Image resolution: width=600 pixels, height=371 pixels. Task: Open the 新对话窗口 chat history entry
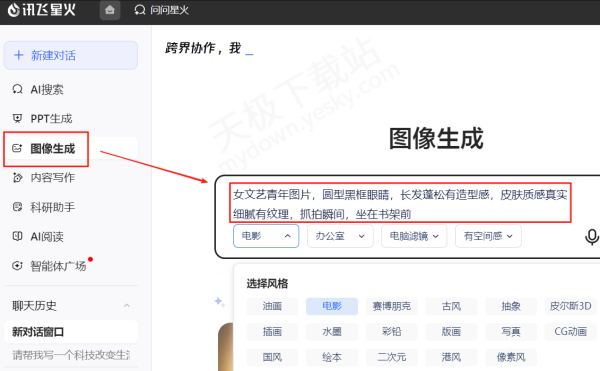click(x=71, y=332)
